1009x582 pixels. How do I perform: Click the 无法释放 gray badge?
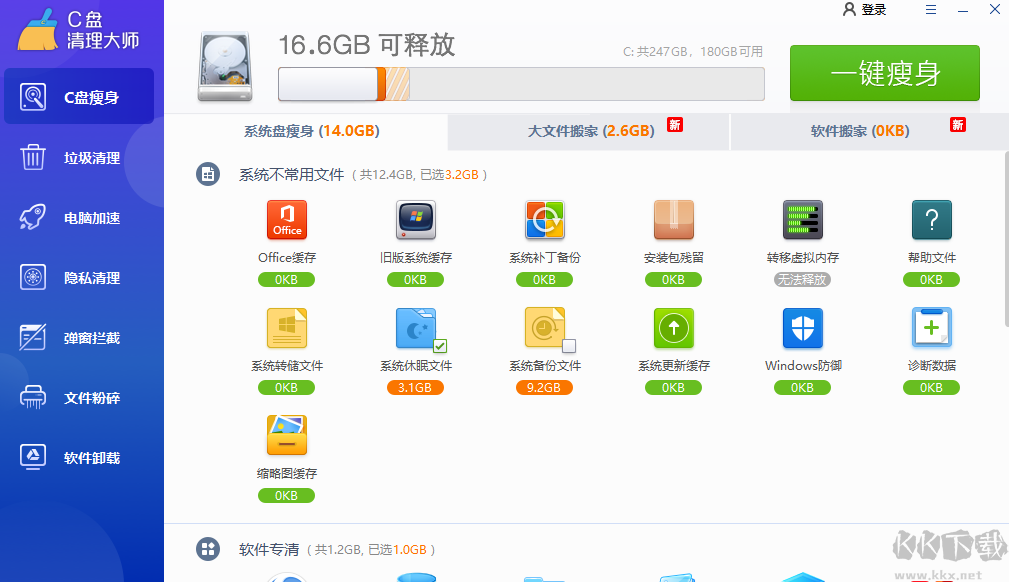(802, 279)
